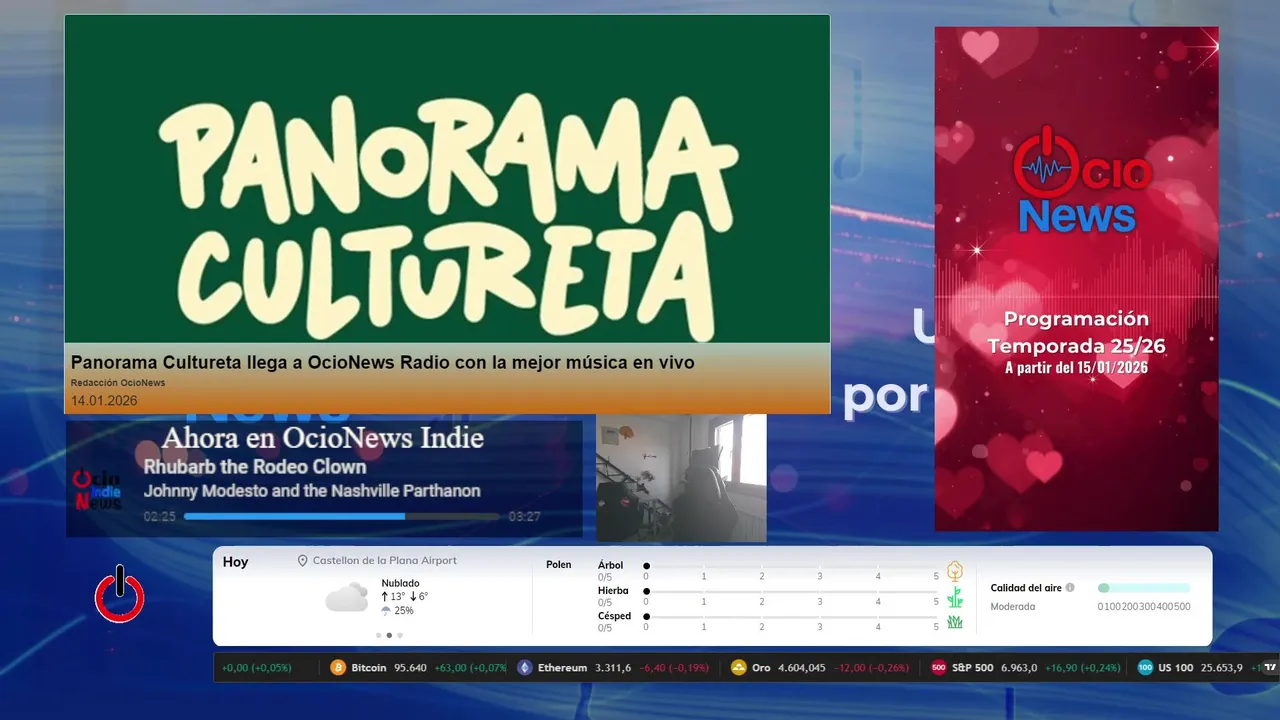Select the first weather carousel dot

point(378,635)
